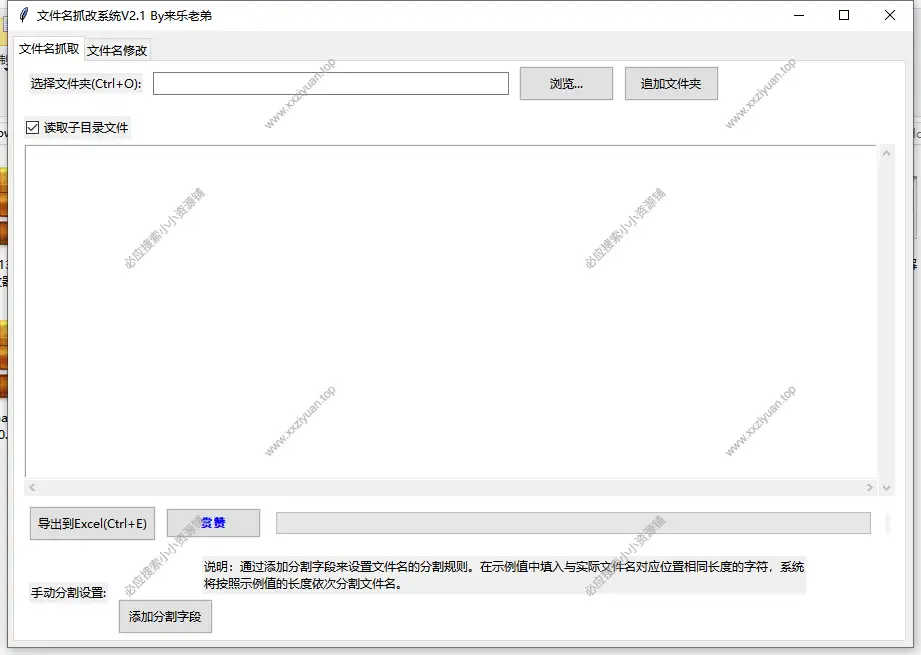Click the blue 赞赏 button
921x655 pixels.
pyautogui.click(x=213, y=523)
